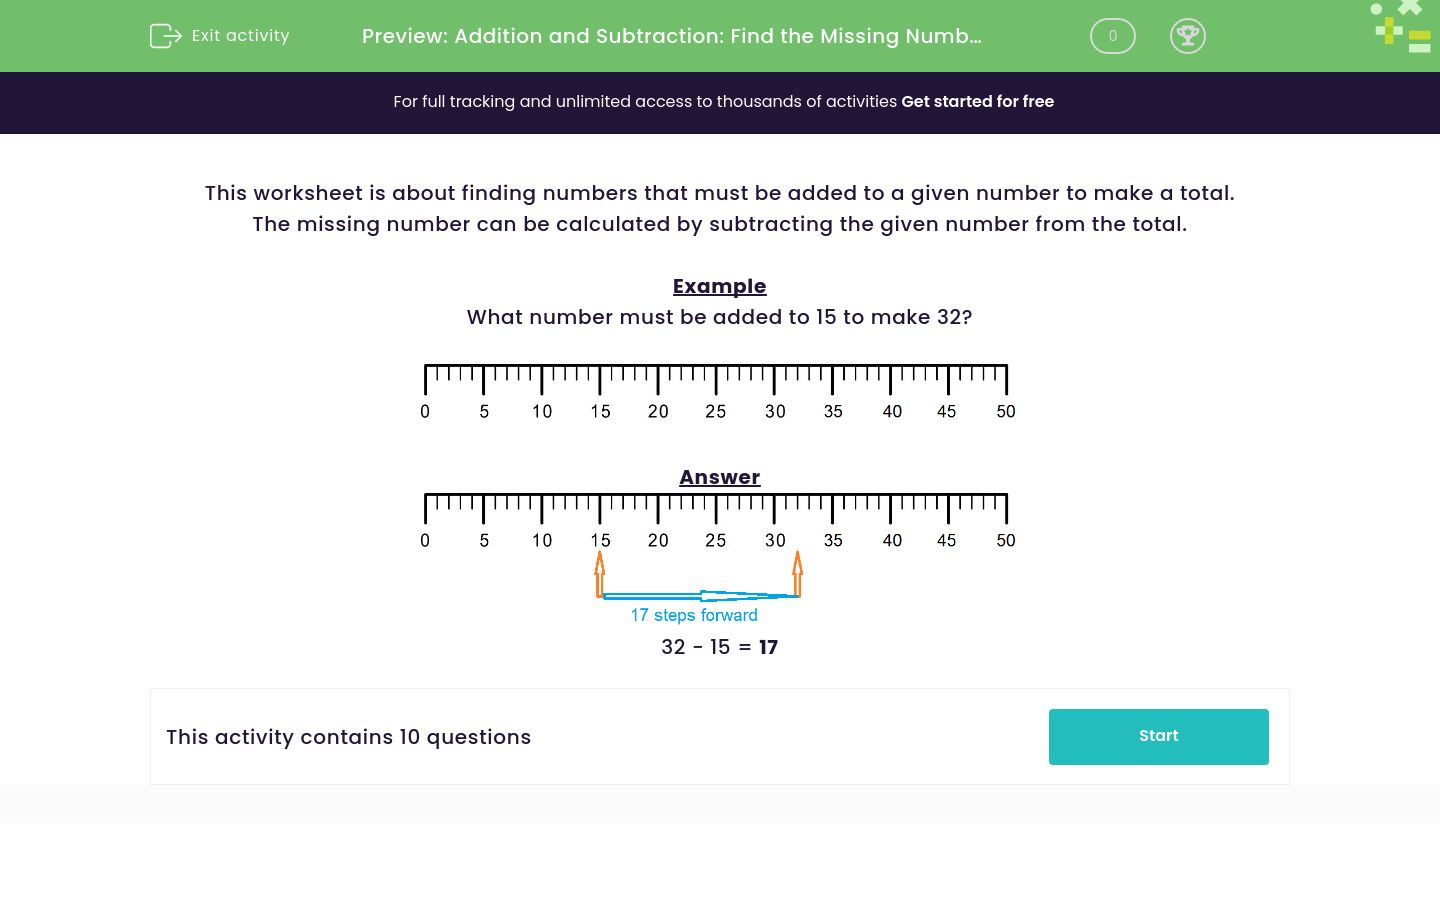Screen dimensions: 1440x900
Task: Click the underlined 'Answer' heading
Action: click(x=719, y=477)
